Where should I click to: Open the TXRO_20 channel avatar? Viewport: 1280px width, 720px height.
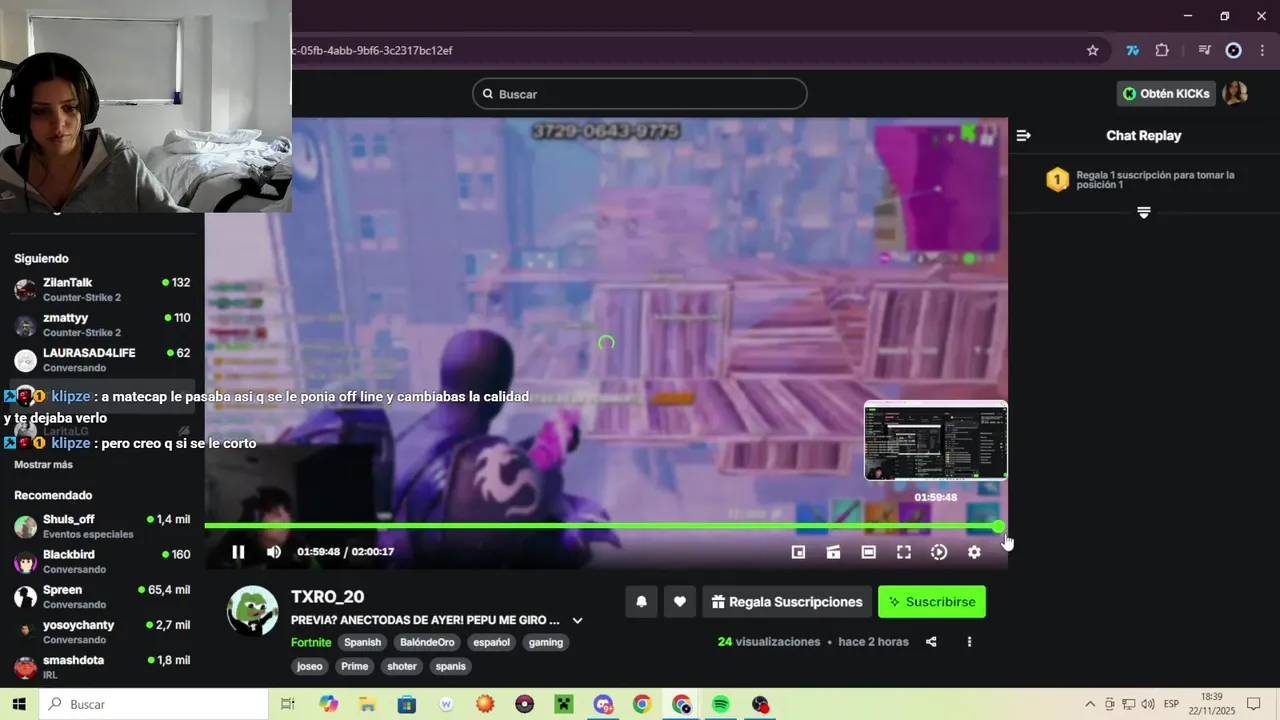click(252, 611)
